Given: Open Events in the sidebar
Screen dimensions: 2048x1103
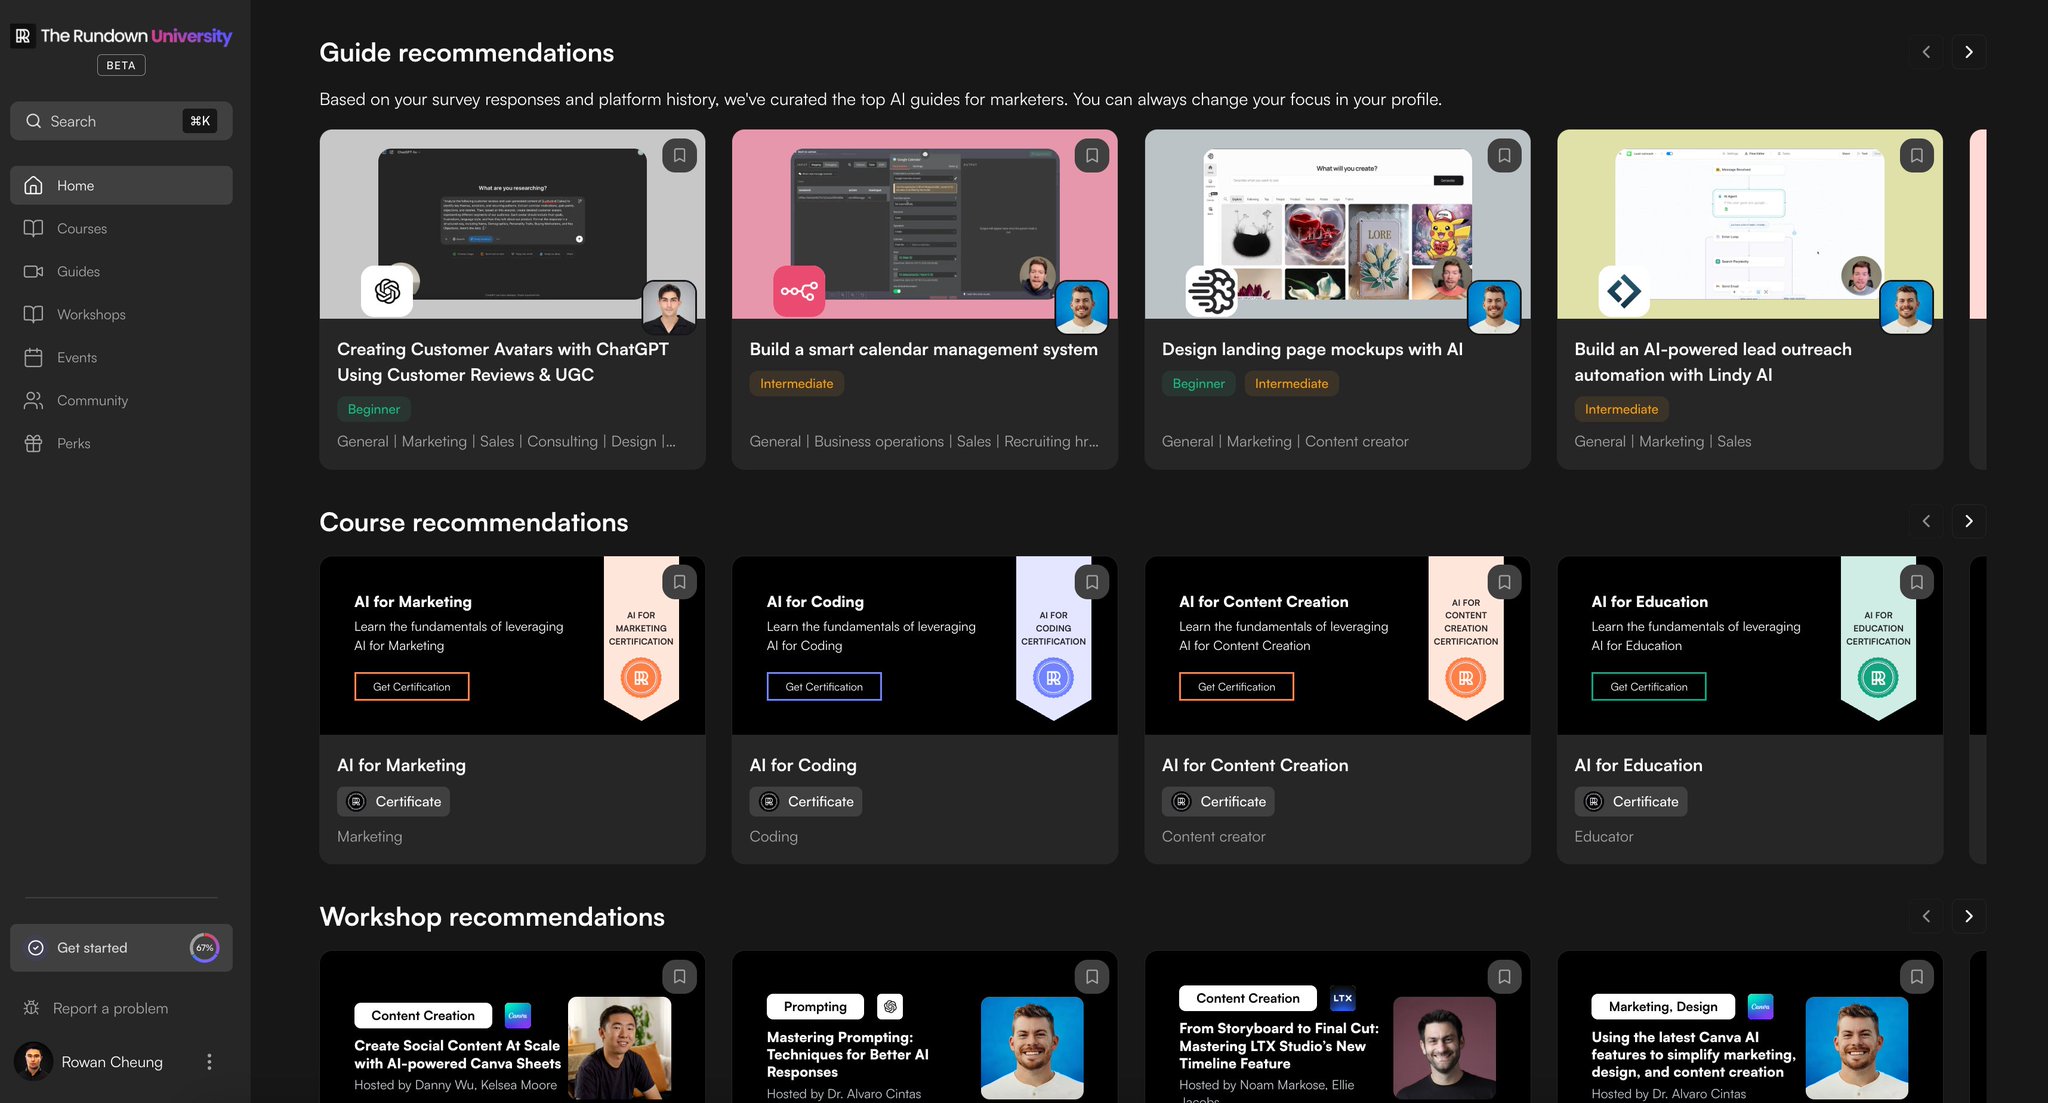Looking at the screenshot, I should click(x=121, y=357).
